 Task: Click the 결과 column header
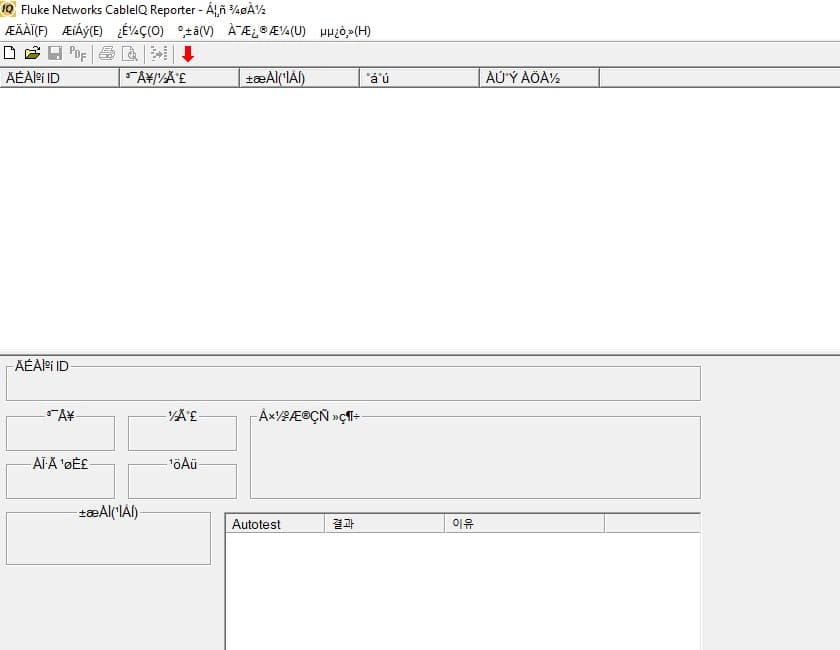point(385,524)
